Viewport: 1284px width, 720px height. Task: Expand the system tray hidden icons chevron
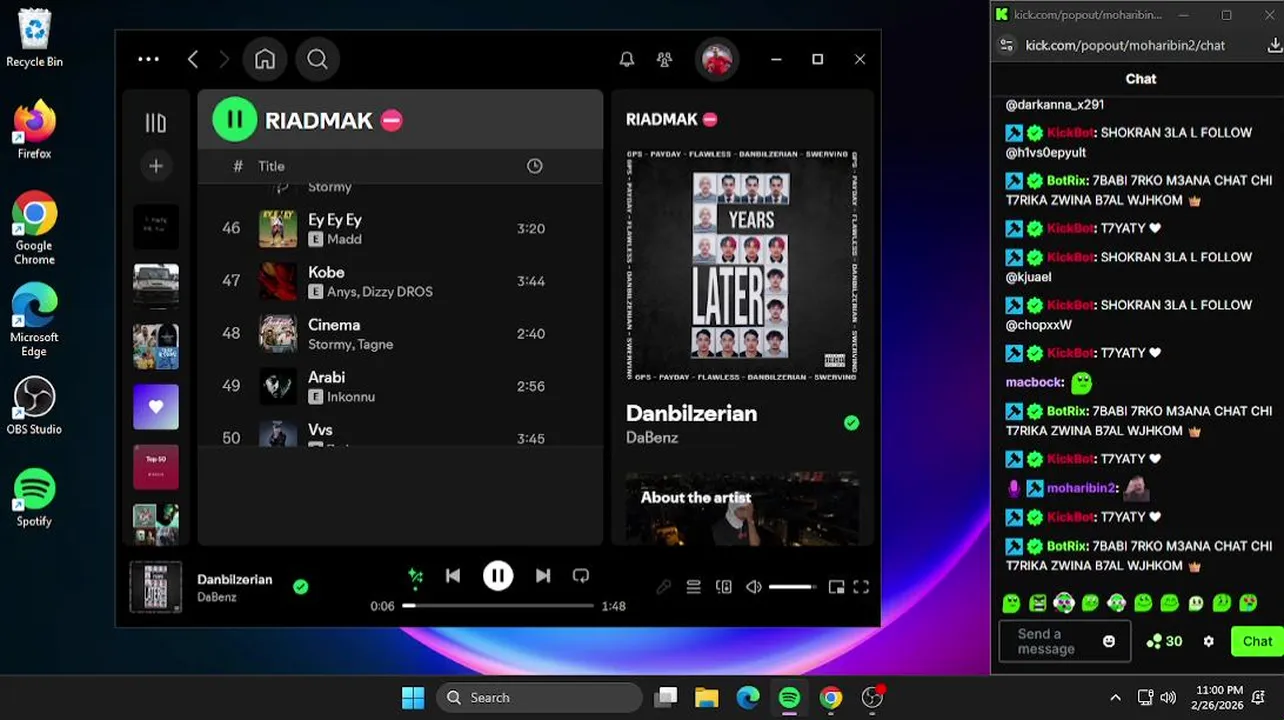(x=1115, y=698)
